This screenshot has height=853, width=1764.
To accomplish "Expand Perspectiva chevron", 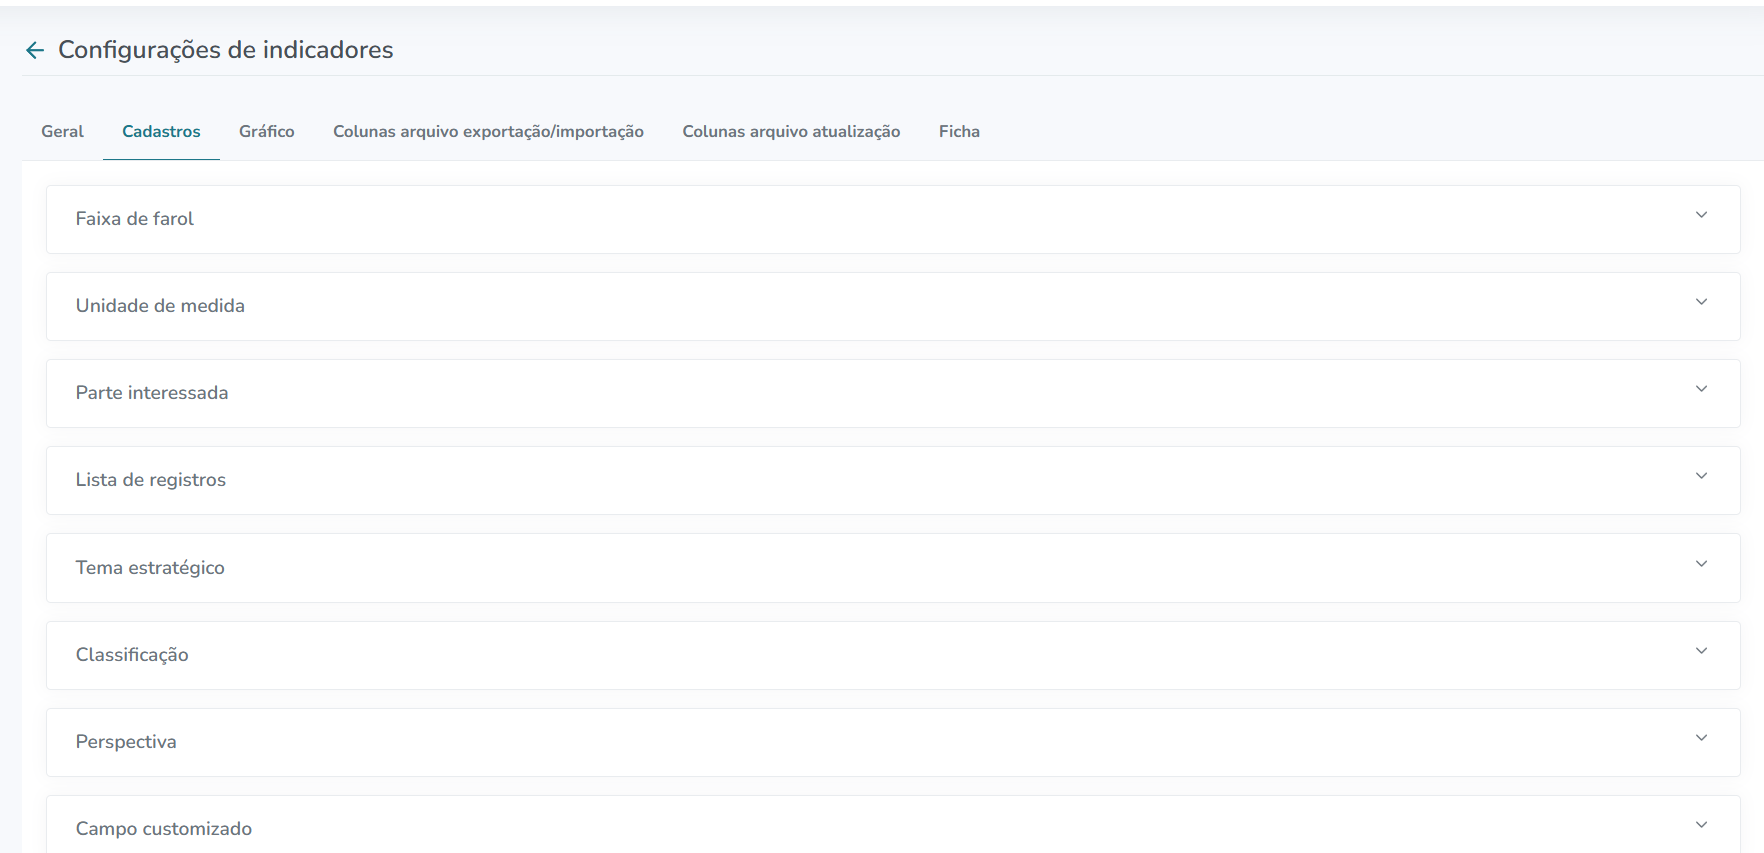I will 1701,738.
